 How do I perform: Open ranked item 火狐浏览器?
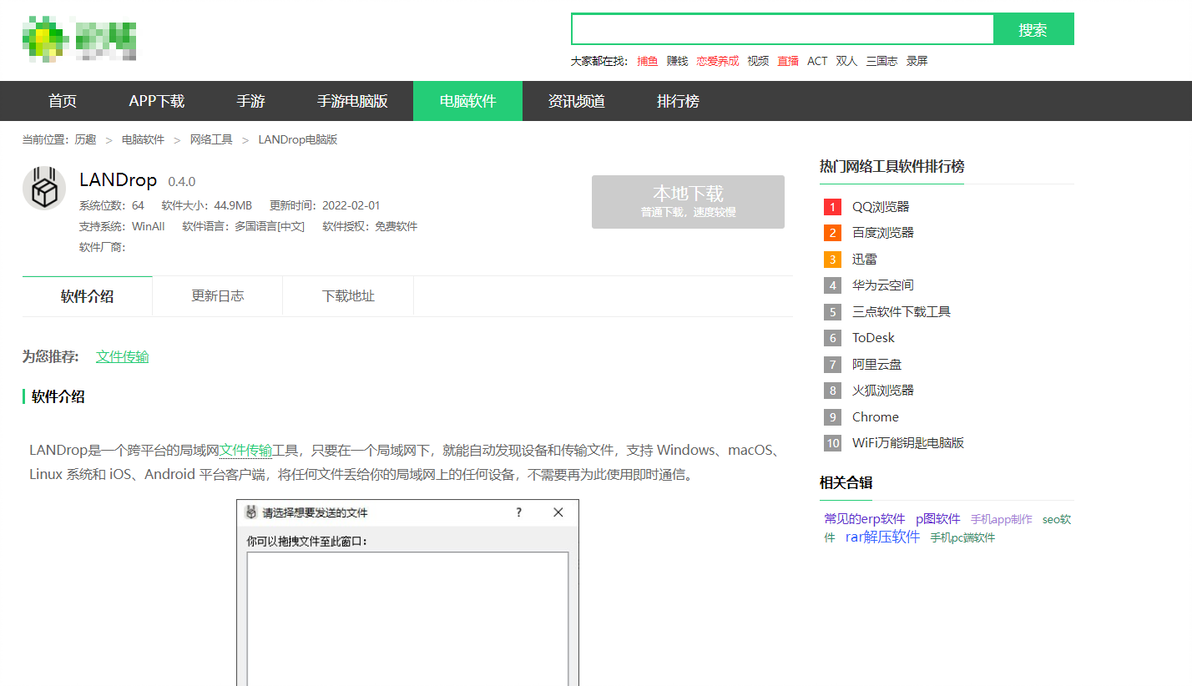[x=883, y=390]
